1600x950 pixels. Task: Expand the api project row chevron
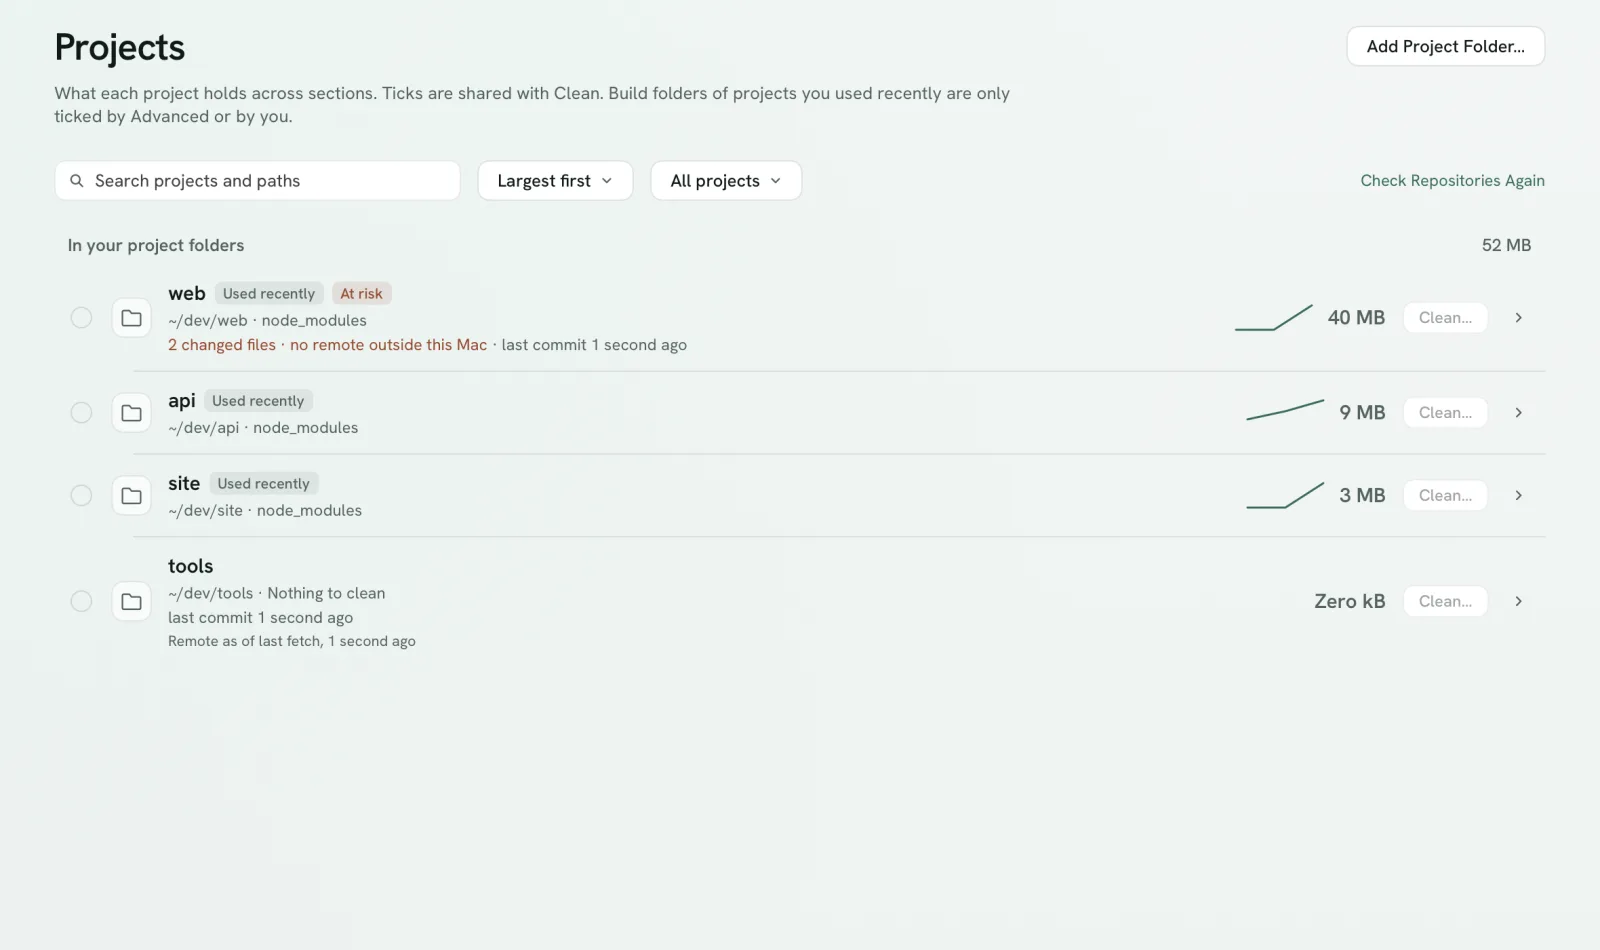[1518, 413]
